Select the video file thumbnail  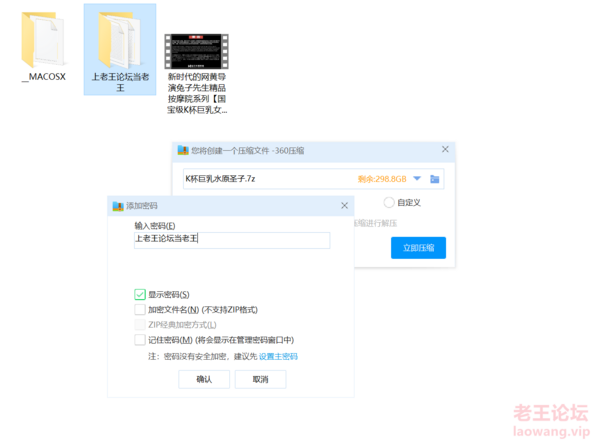click(196, 51)
